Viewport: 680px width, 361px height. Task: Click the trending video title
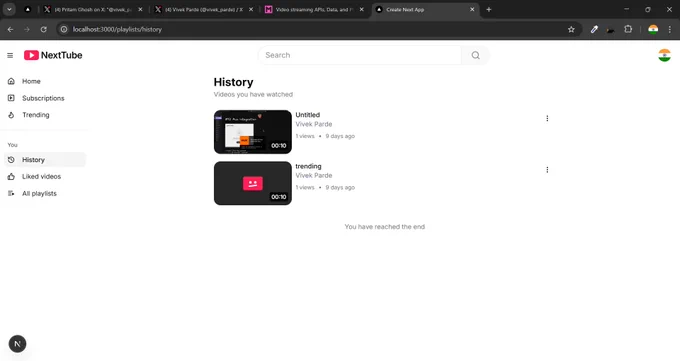pos(308,166)
